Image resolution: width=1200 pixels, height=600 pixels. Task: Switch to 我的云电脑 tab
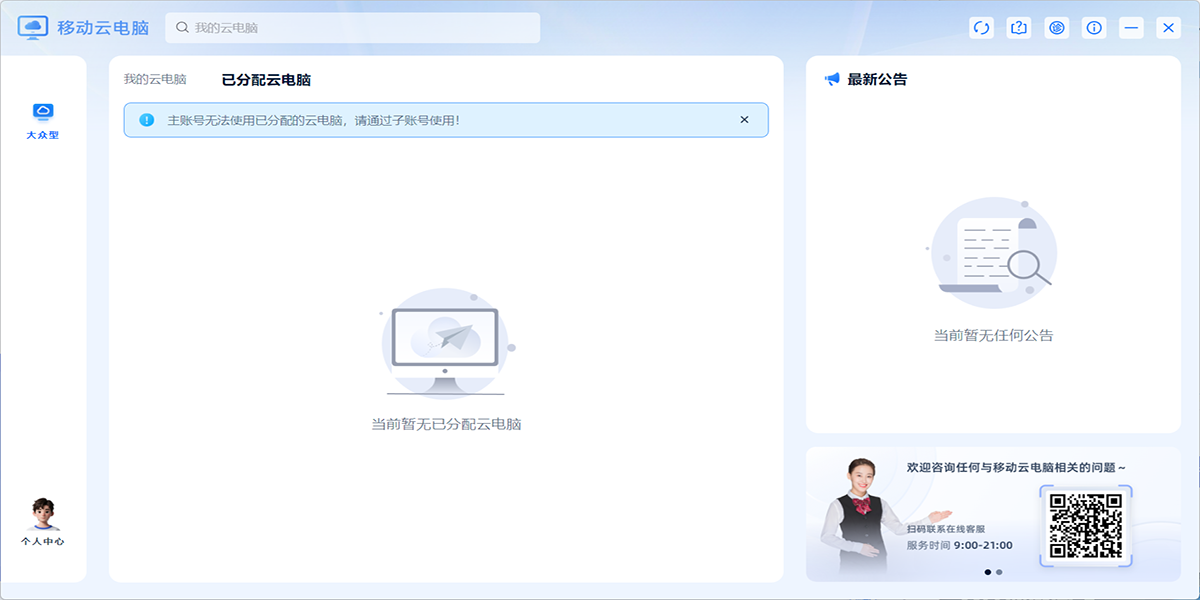point(155,80)
